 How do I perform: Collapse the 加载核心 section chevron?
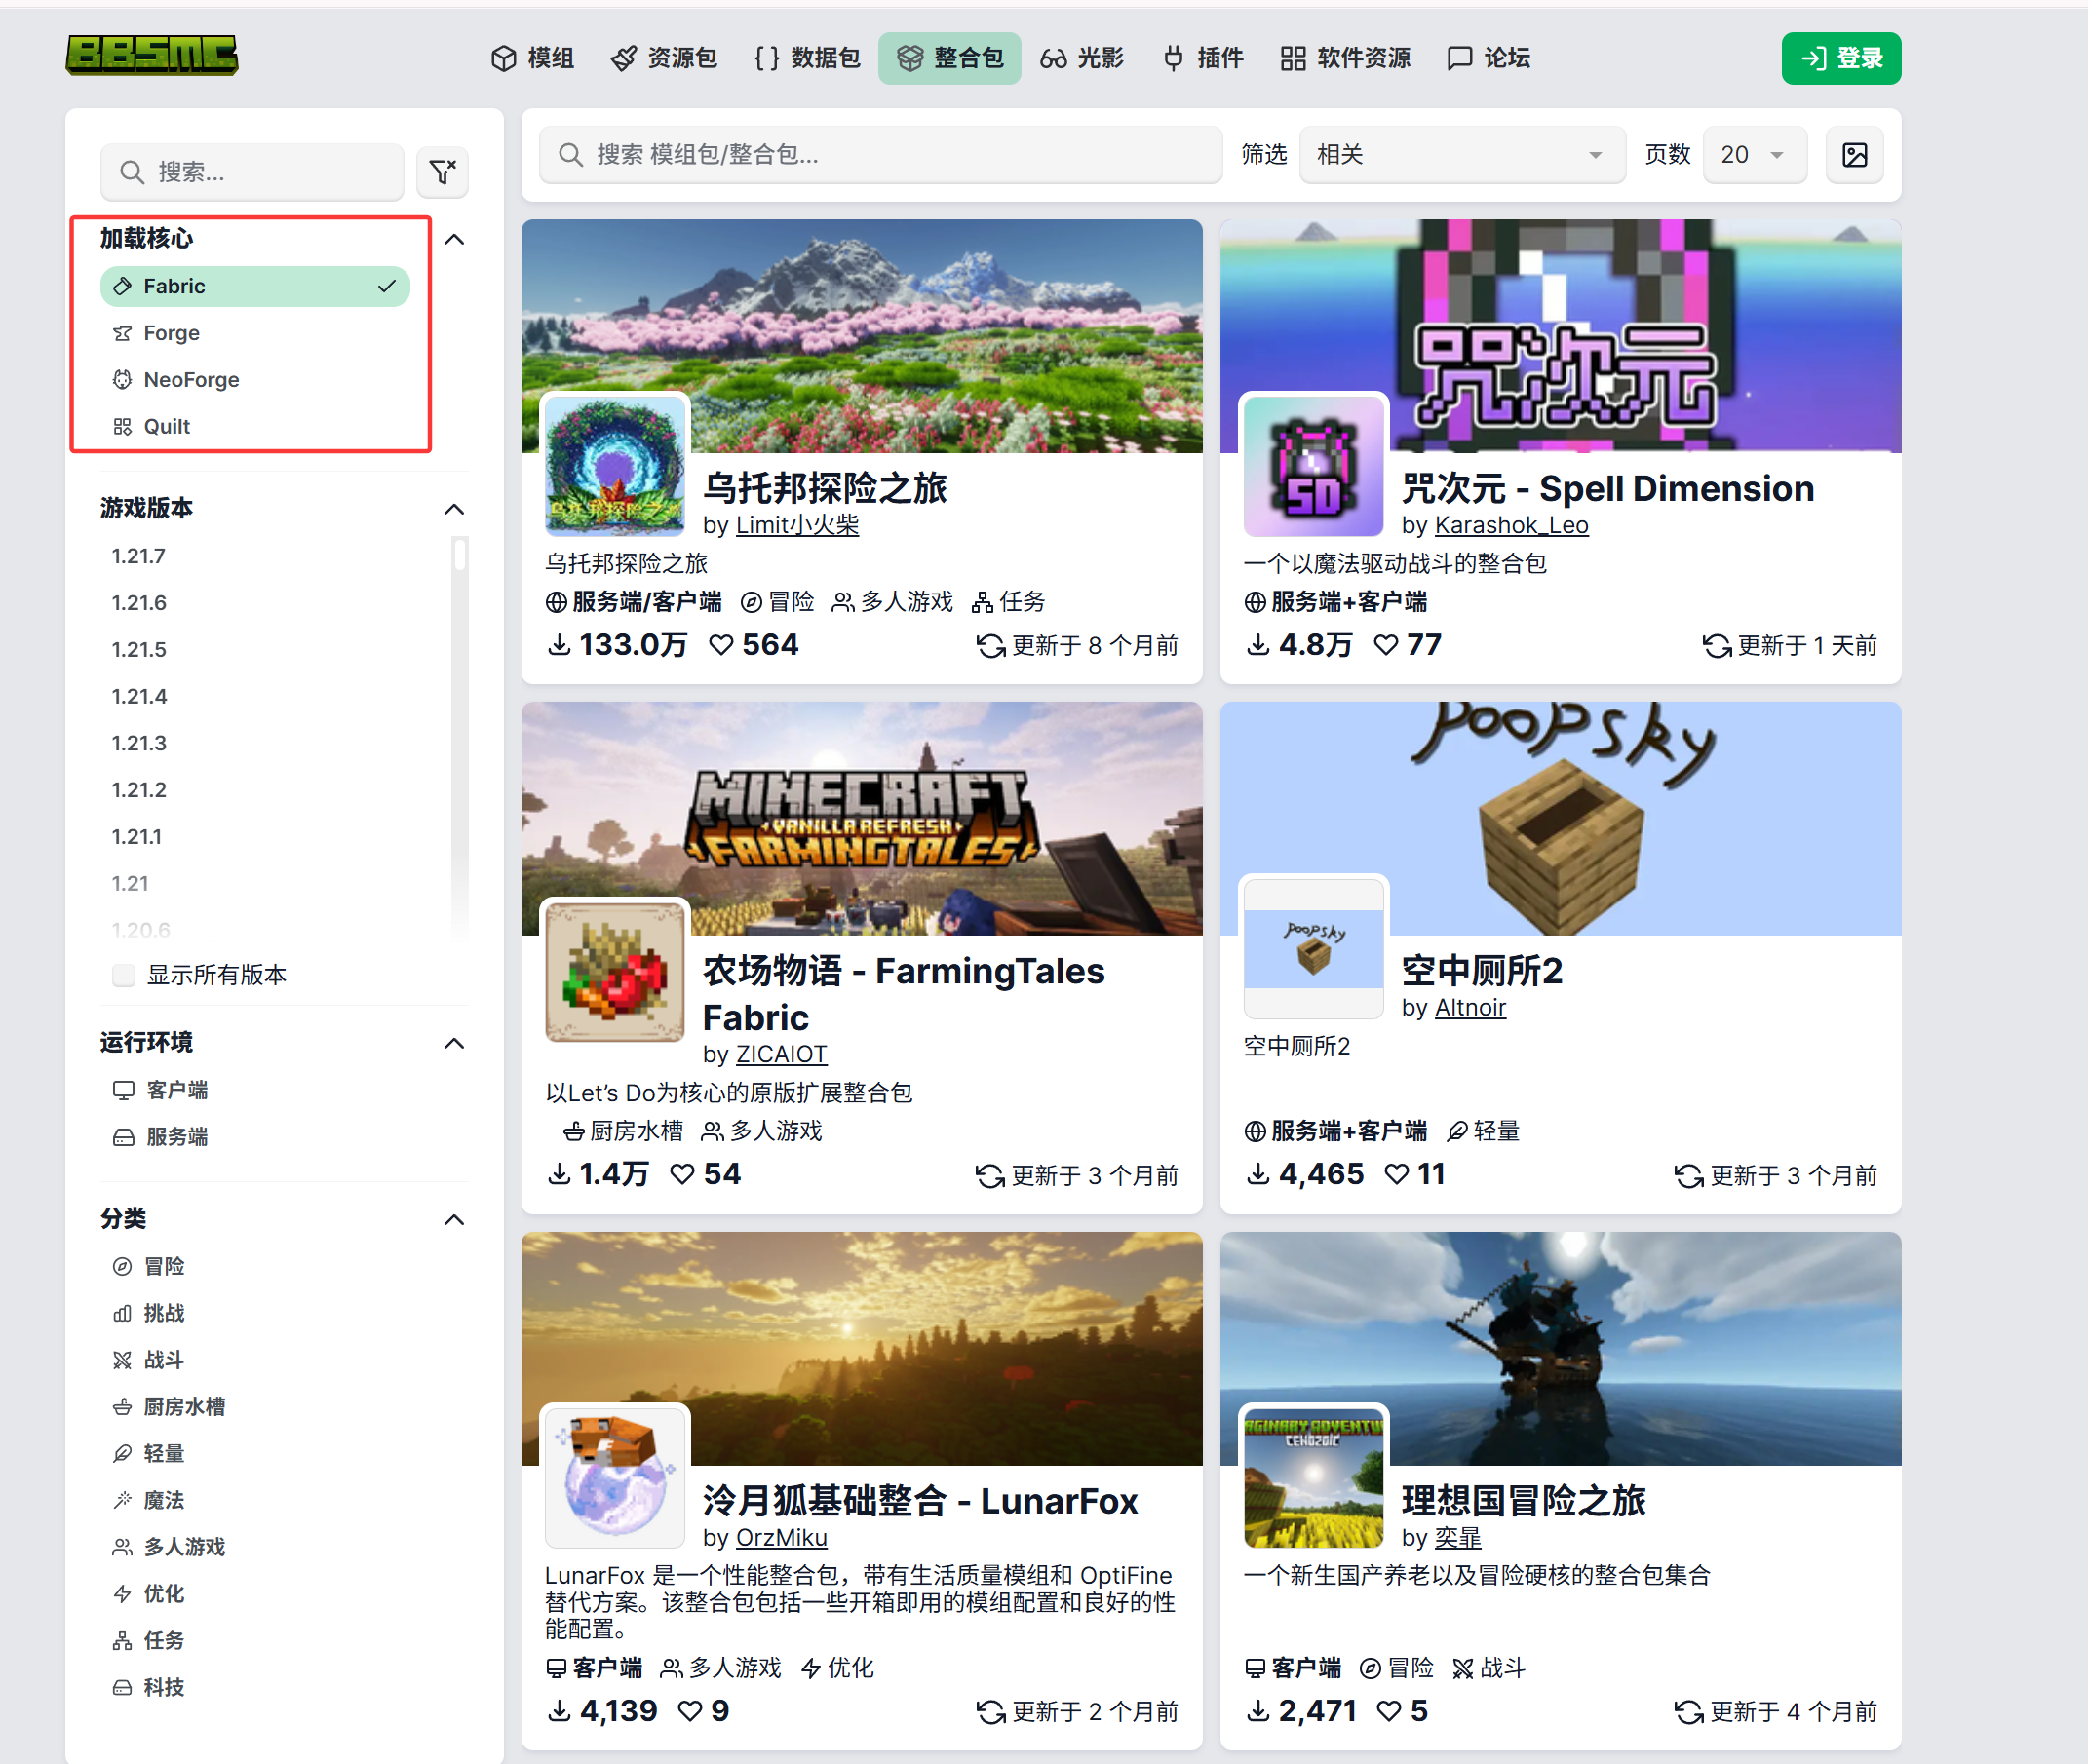[x=454, y=239]
